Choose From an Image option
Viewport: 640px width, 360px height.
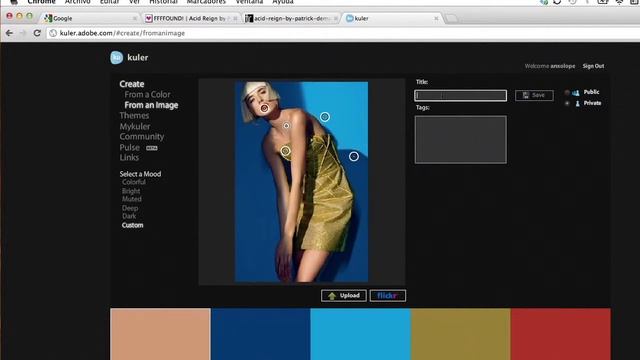pos(151,105)
